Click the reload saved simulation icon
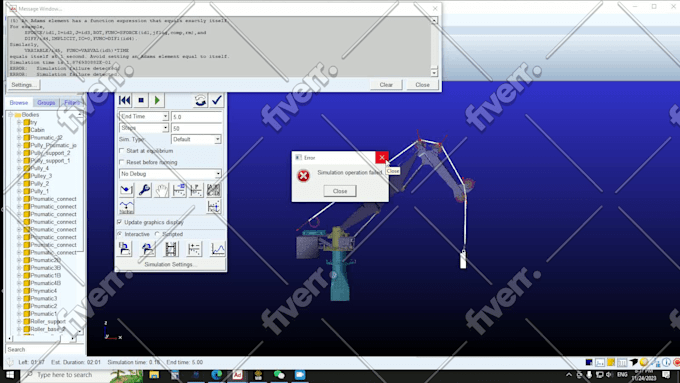 click(148, 249)
